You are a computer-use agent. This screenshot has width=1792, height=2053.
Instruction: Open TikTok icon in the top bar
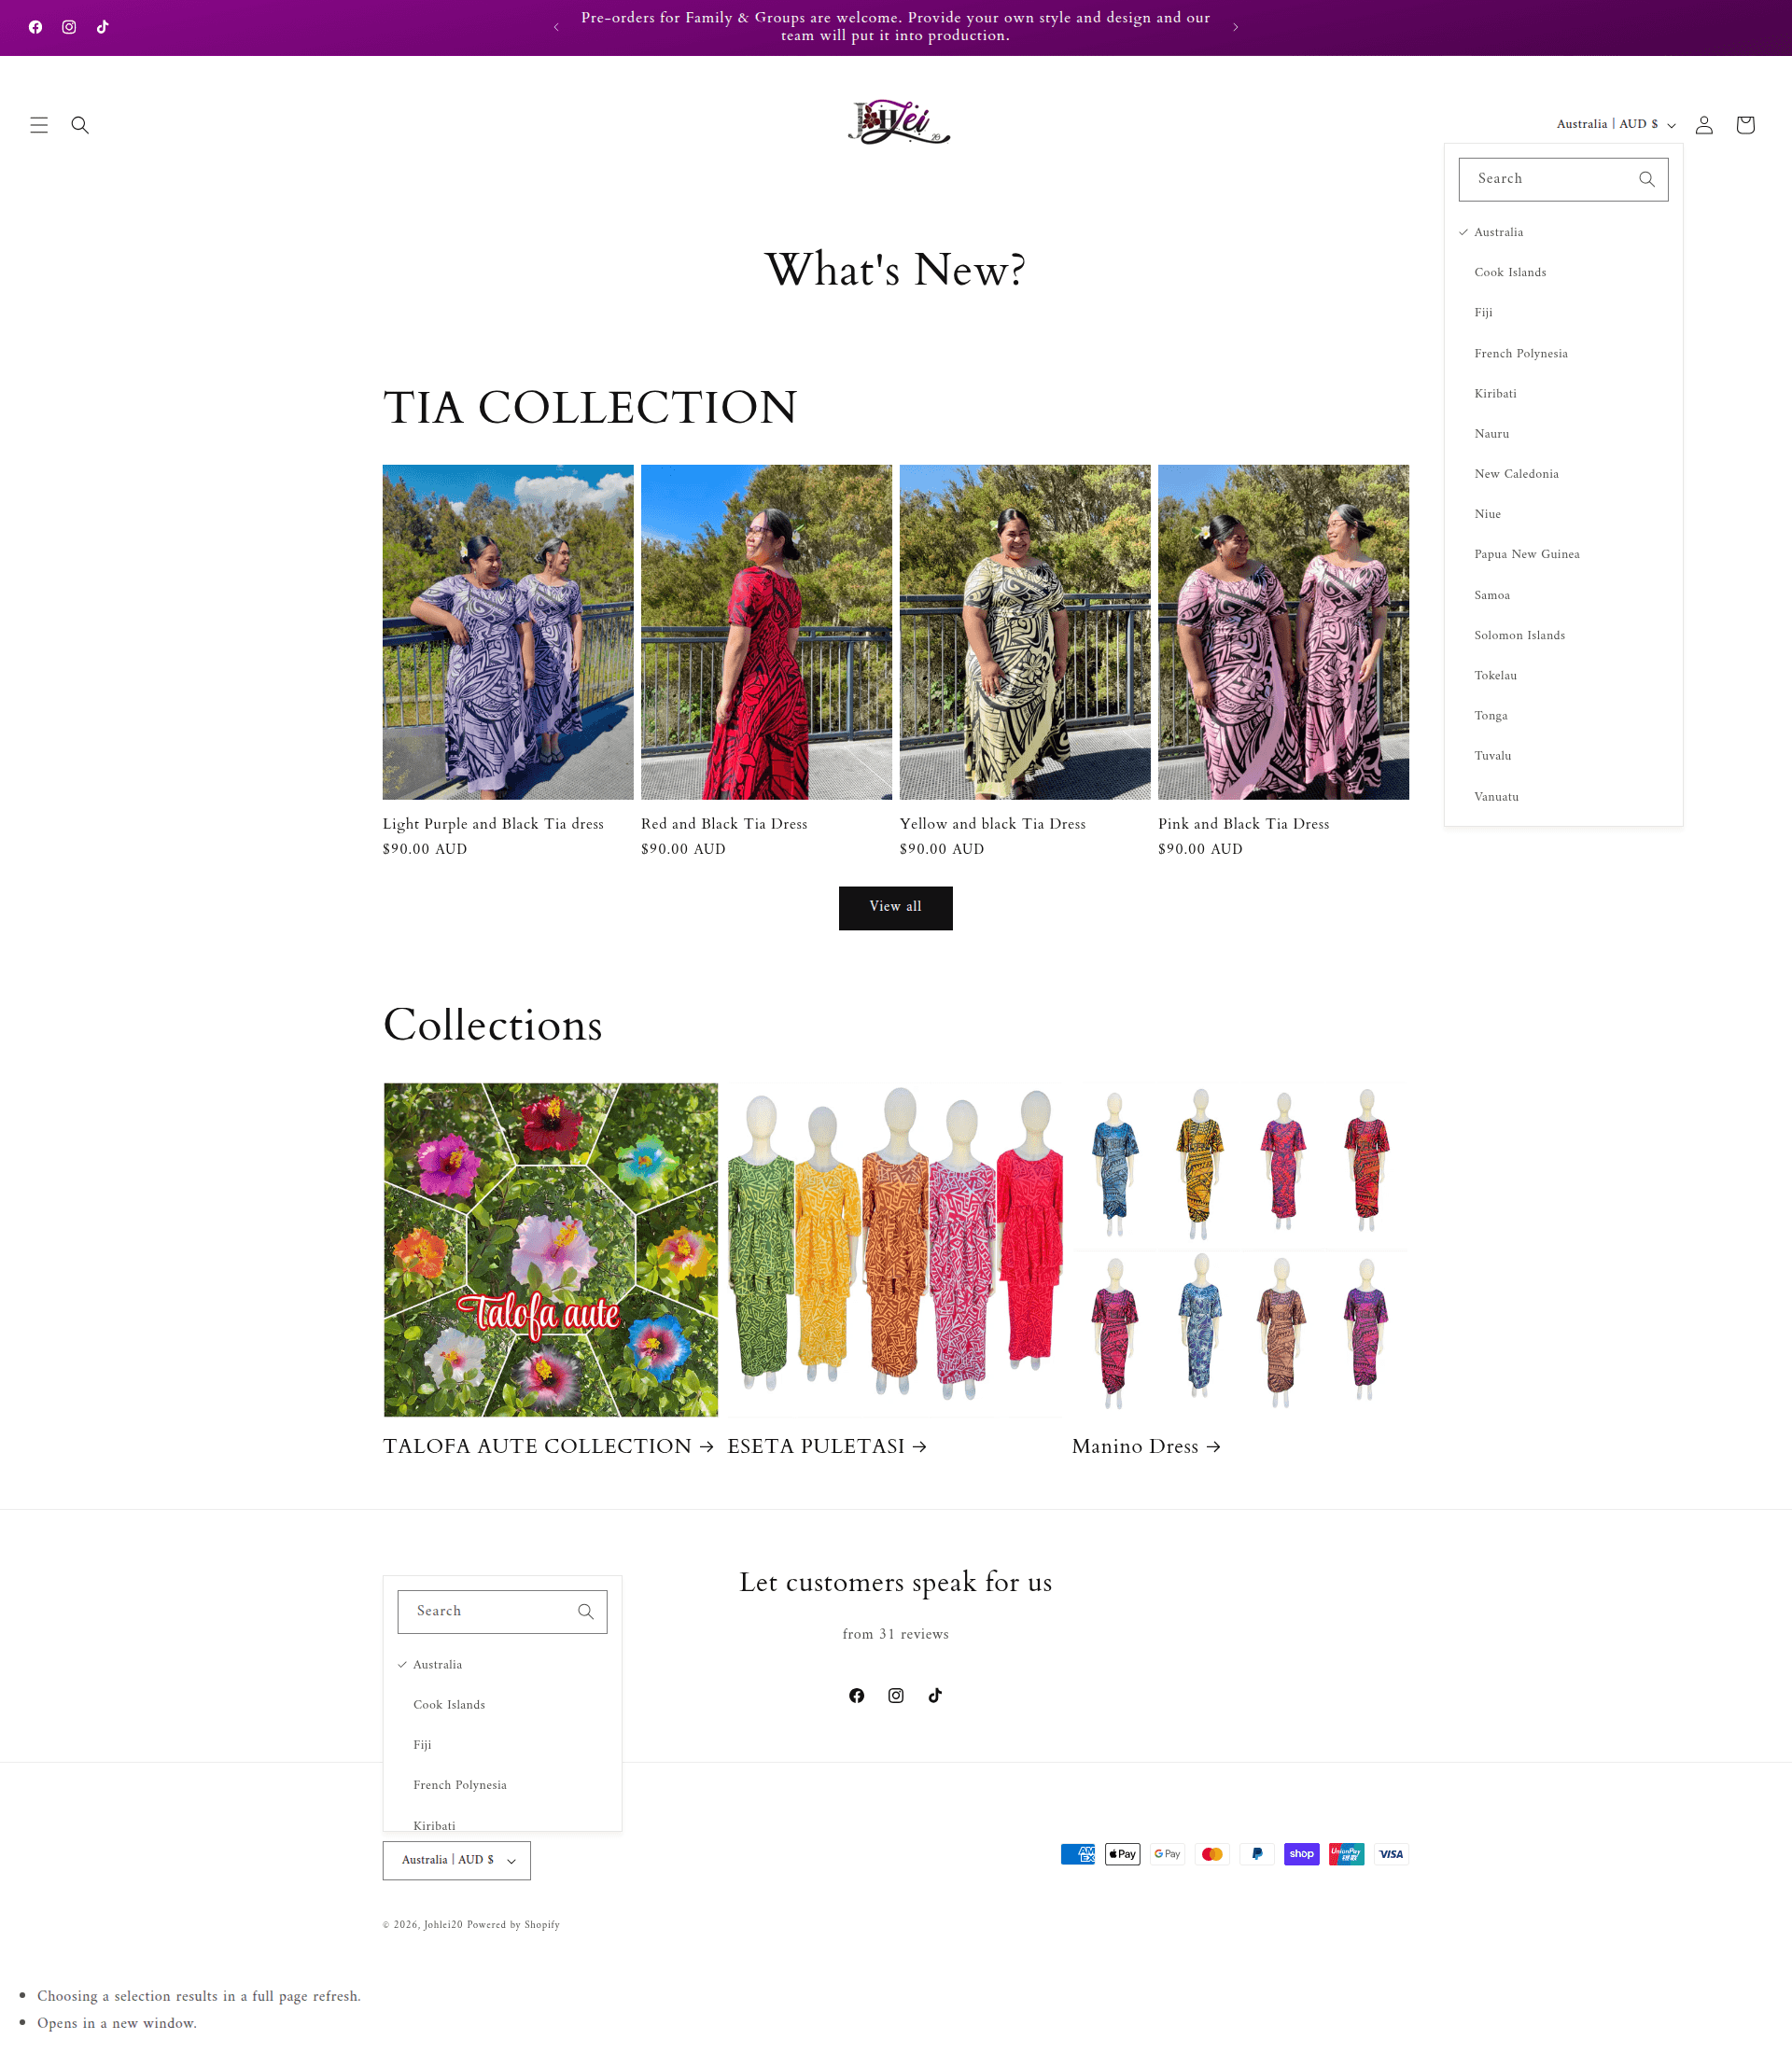coord(102,27)
